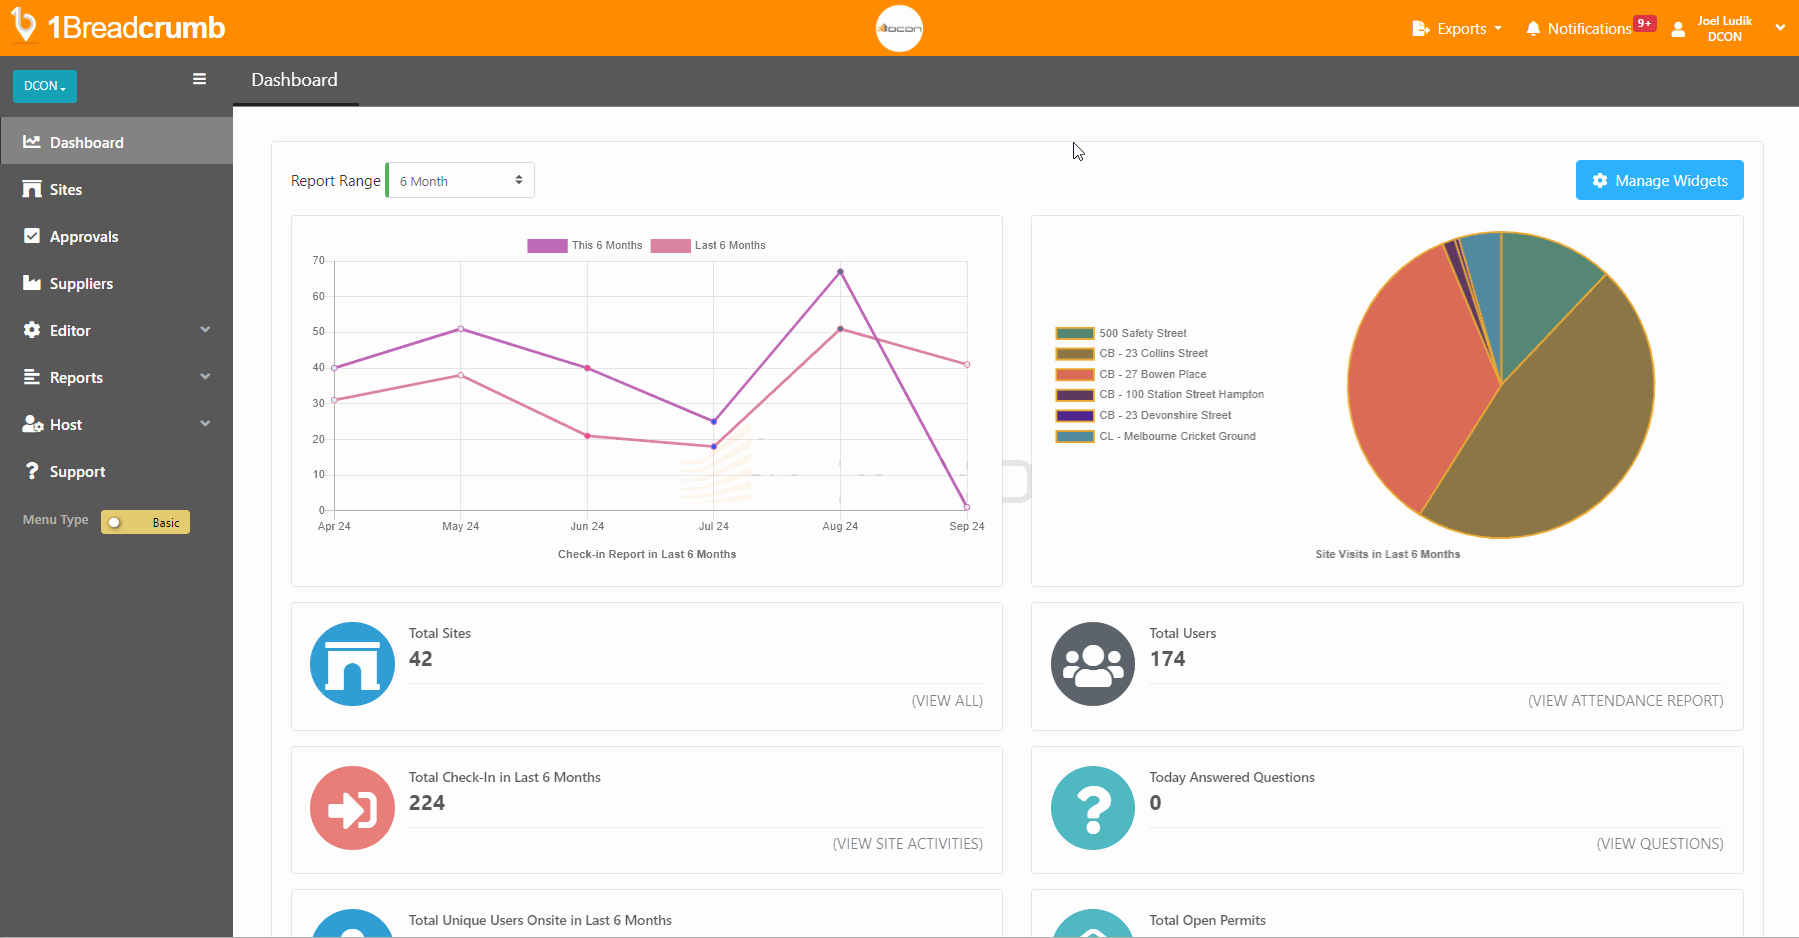Click the 500 Safety Street legend swatch

click(1074, 332)
